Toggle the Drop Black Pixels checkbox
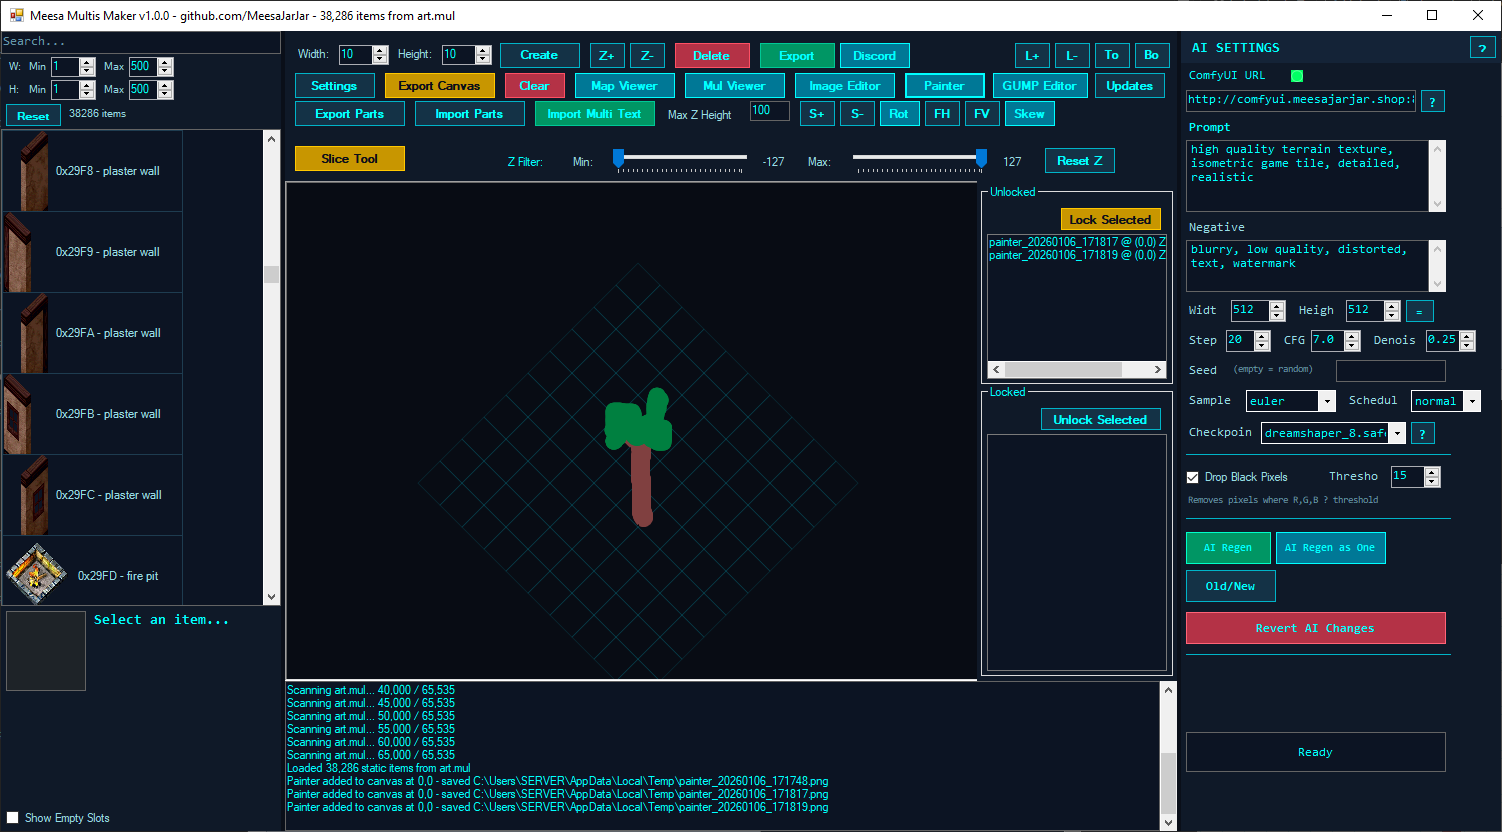 (1192, 477)
